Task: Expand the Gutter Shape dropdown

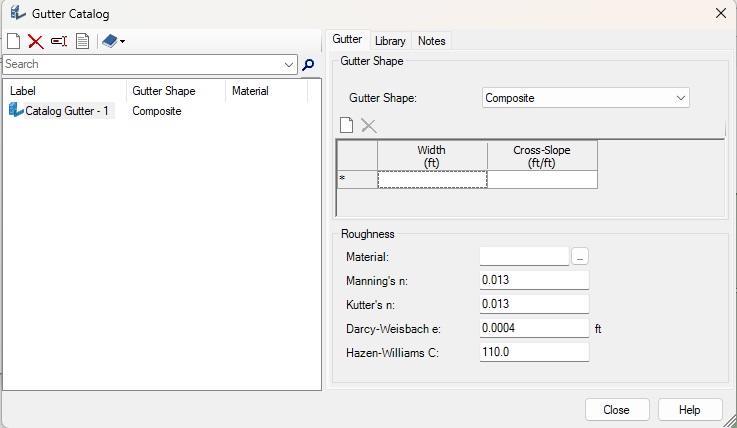Action: point(681,98)
